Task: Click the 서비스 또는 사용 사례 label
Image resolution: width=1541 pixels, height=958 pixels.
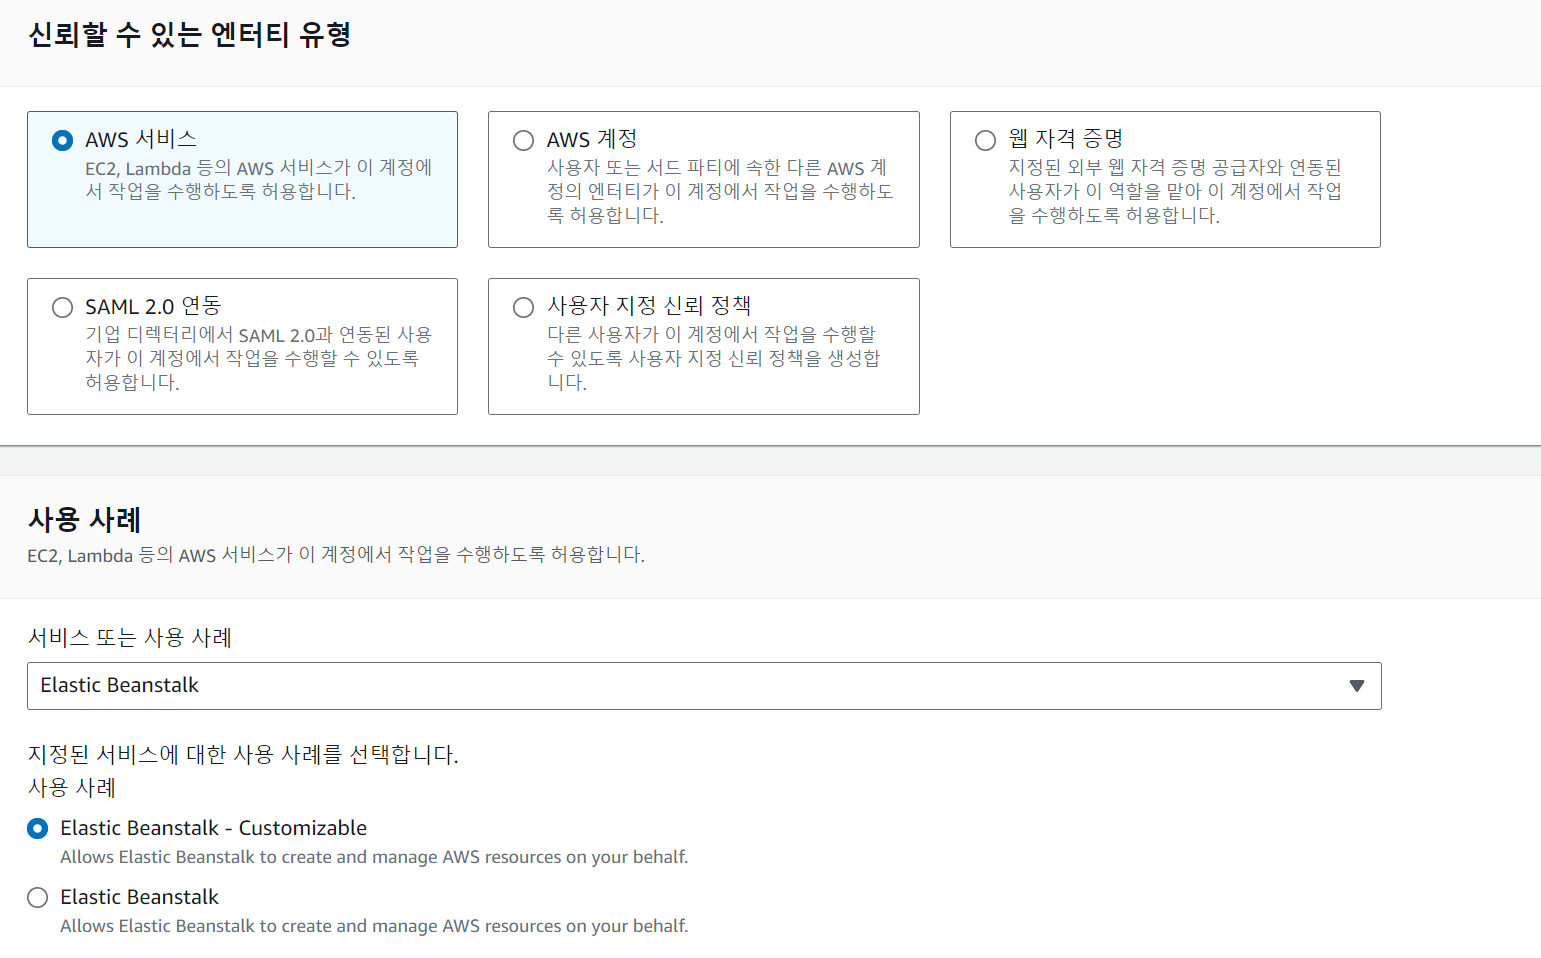Action: [130, 638]
